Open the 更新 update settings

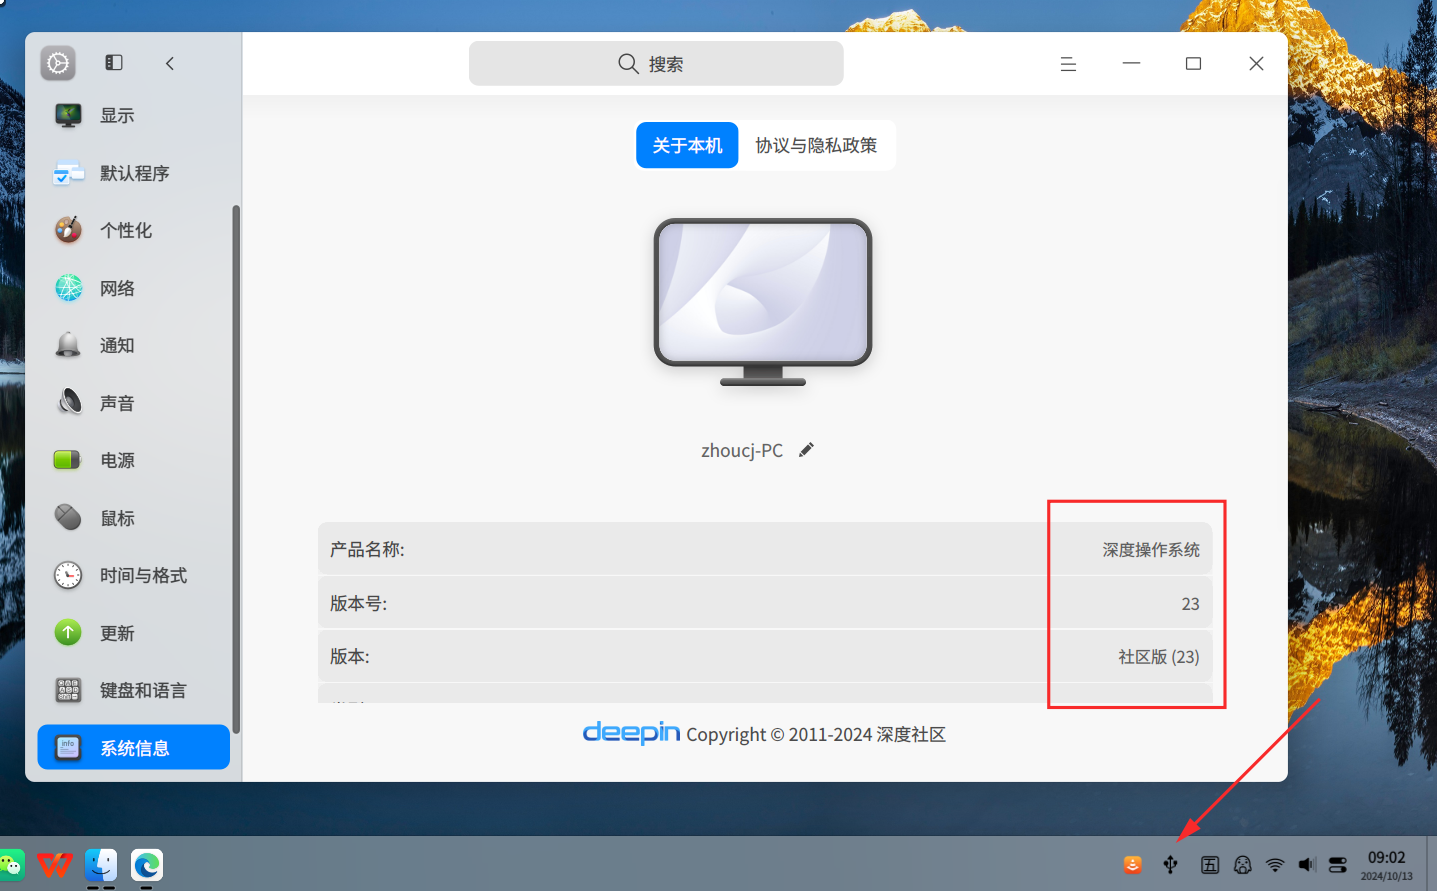click(x=133, y=633)
